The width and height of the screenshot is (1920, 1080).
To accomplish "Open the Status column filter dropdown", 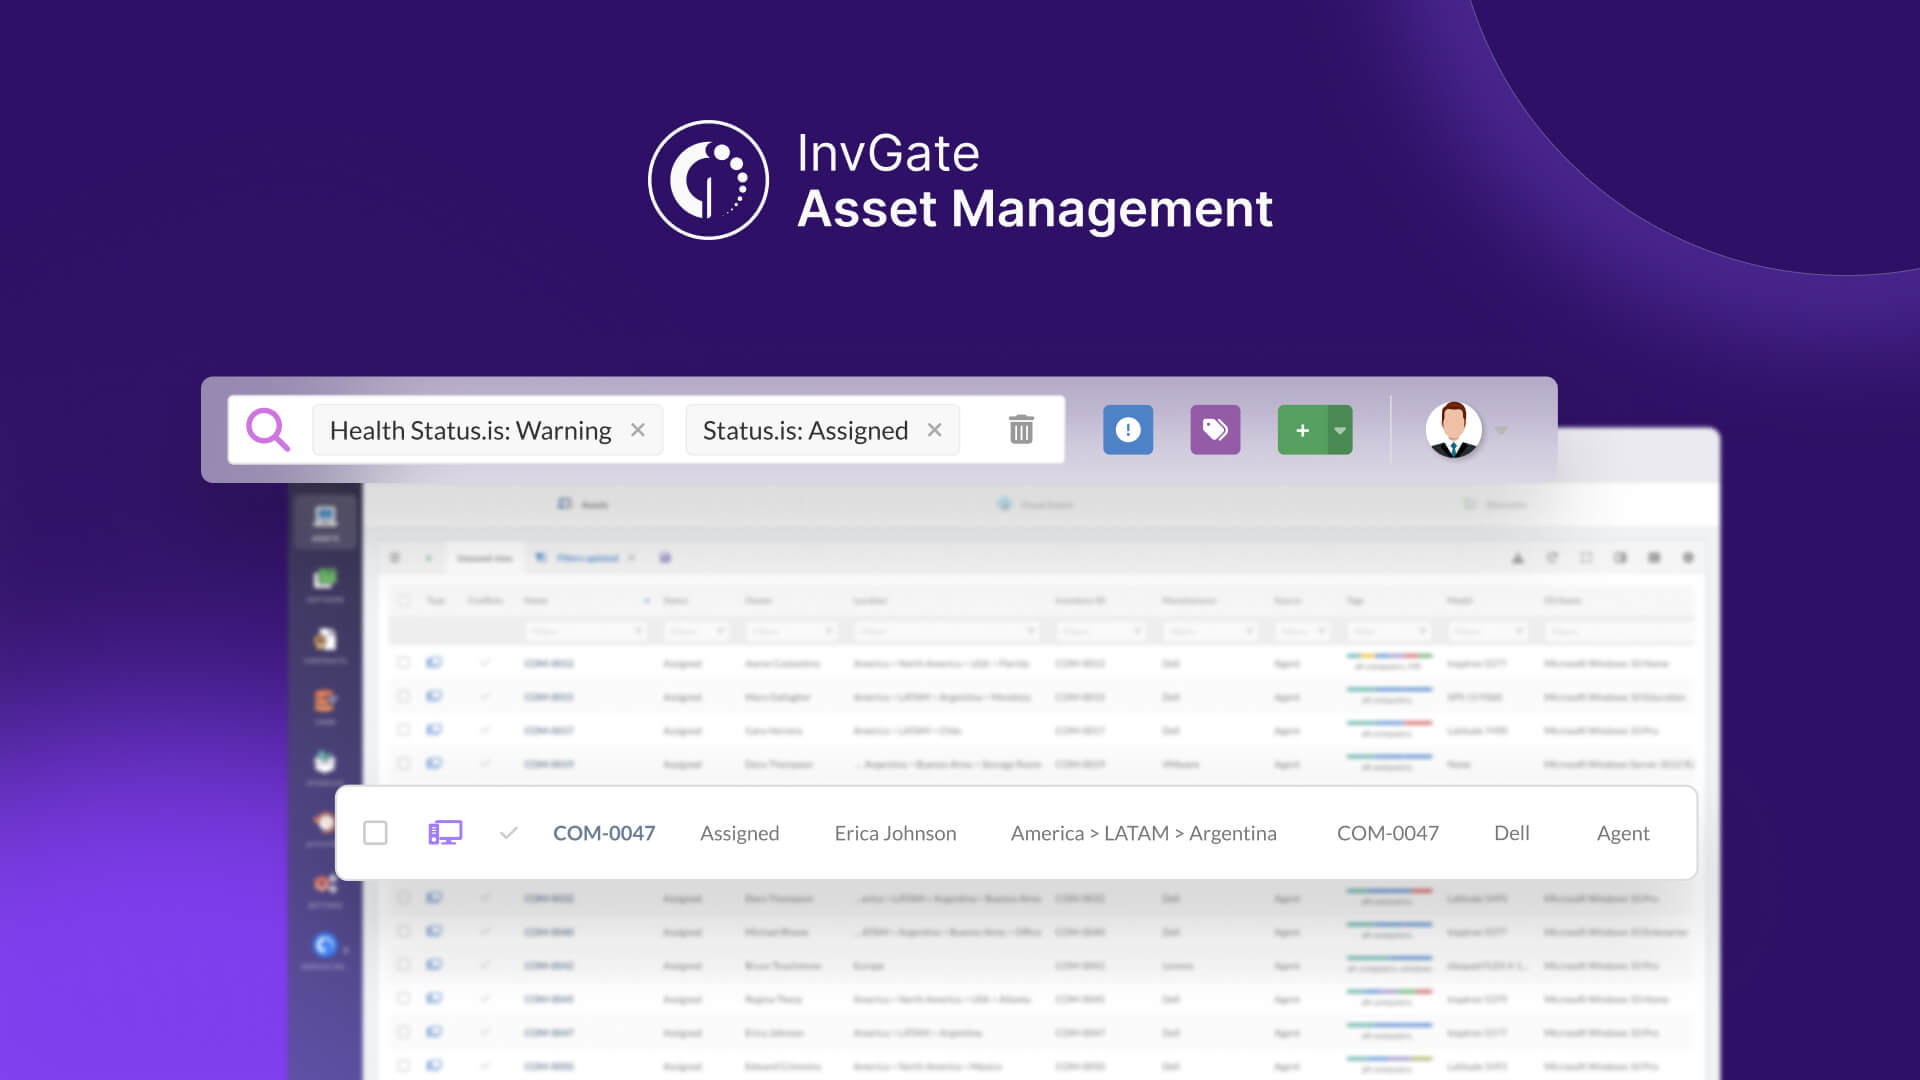I will pos(697,631).
